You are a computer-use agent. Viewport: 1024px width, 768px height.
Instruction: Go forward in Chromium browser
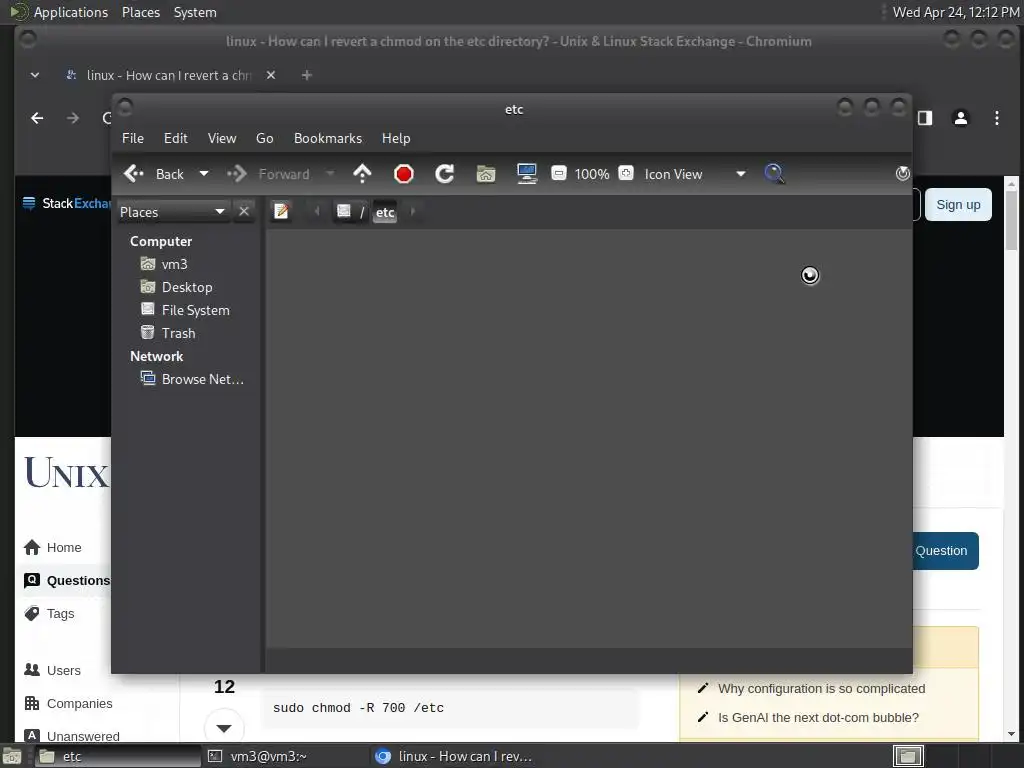pyautogui.click(x=73, y=118)
